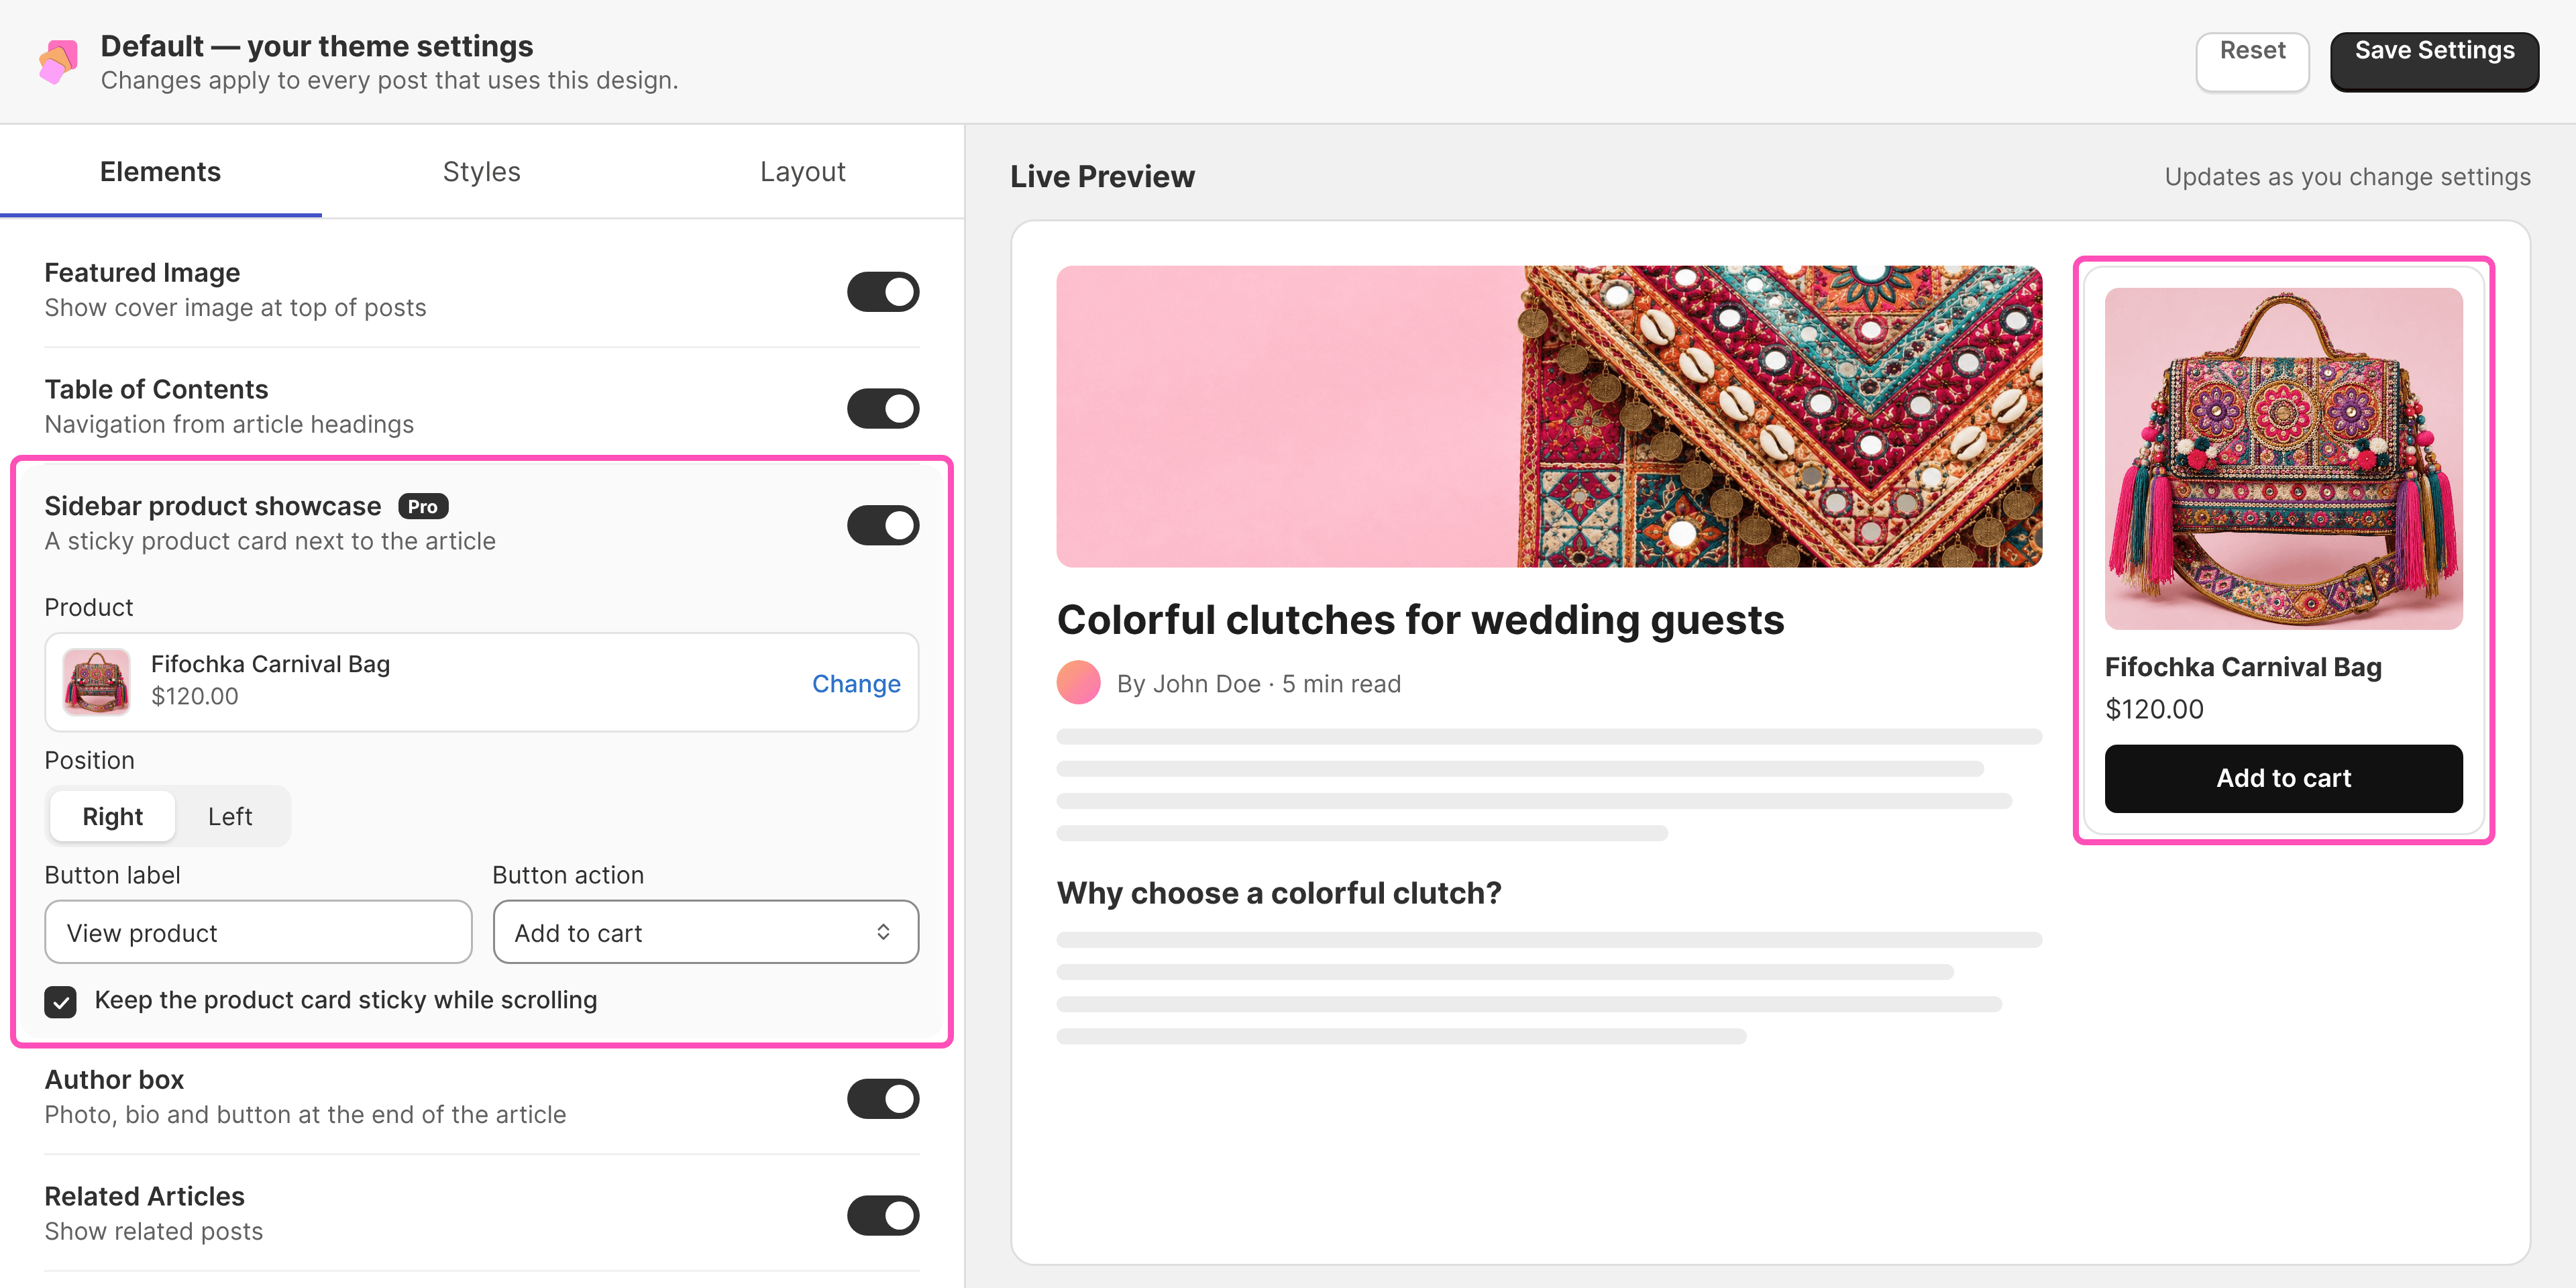Click Fifochka Carnival Bag thumbnail in Product field
The width and height of the screenshot is (2576, 1288).
point(96,681)
